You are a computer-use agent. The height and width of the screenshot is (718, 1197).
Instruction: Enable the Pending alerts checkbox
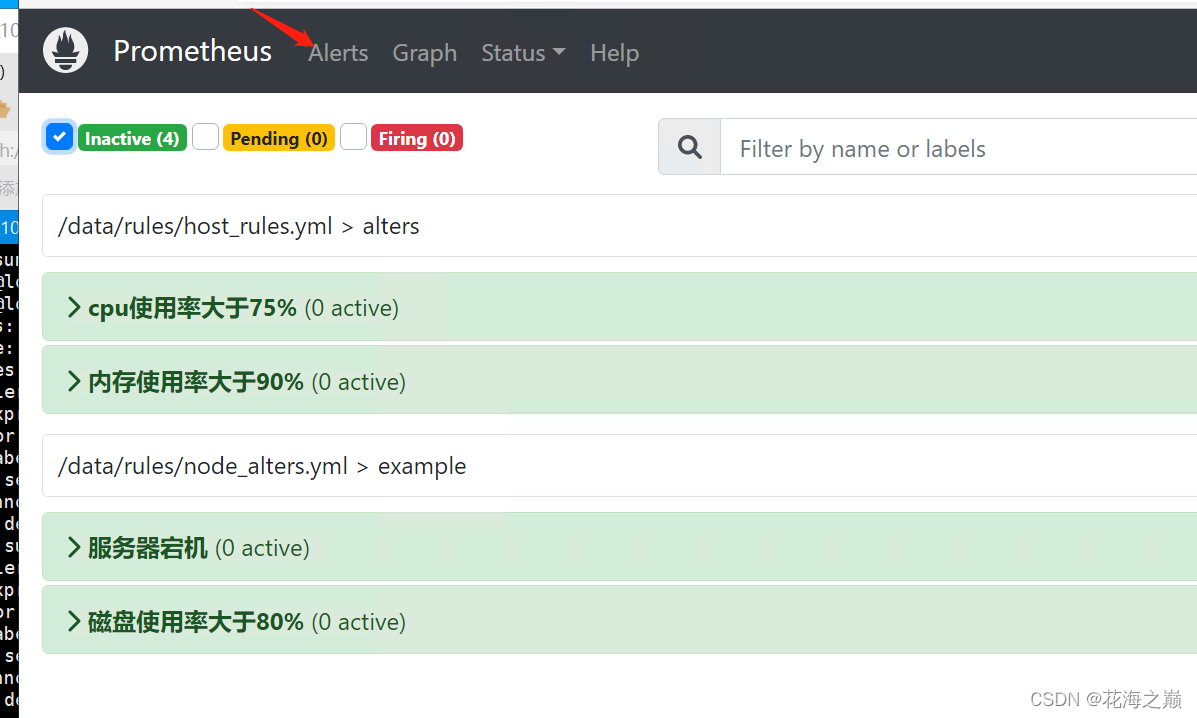[x=205, y=137]
